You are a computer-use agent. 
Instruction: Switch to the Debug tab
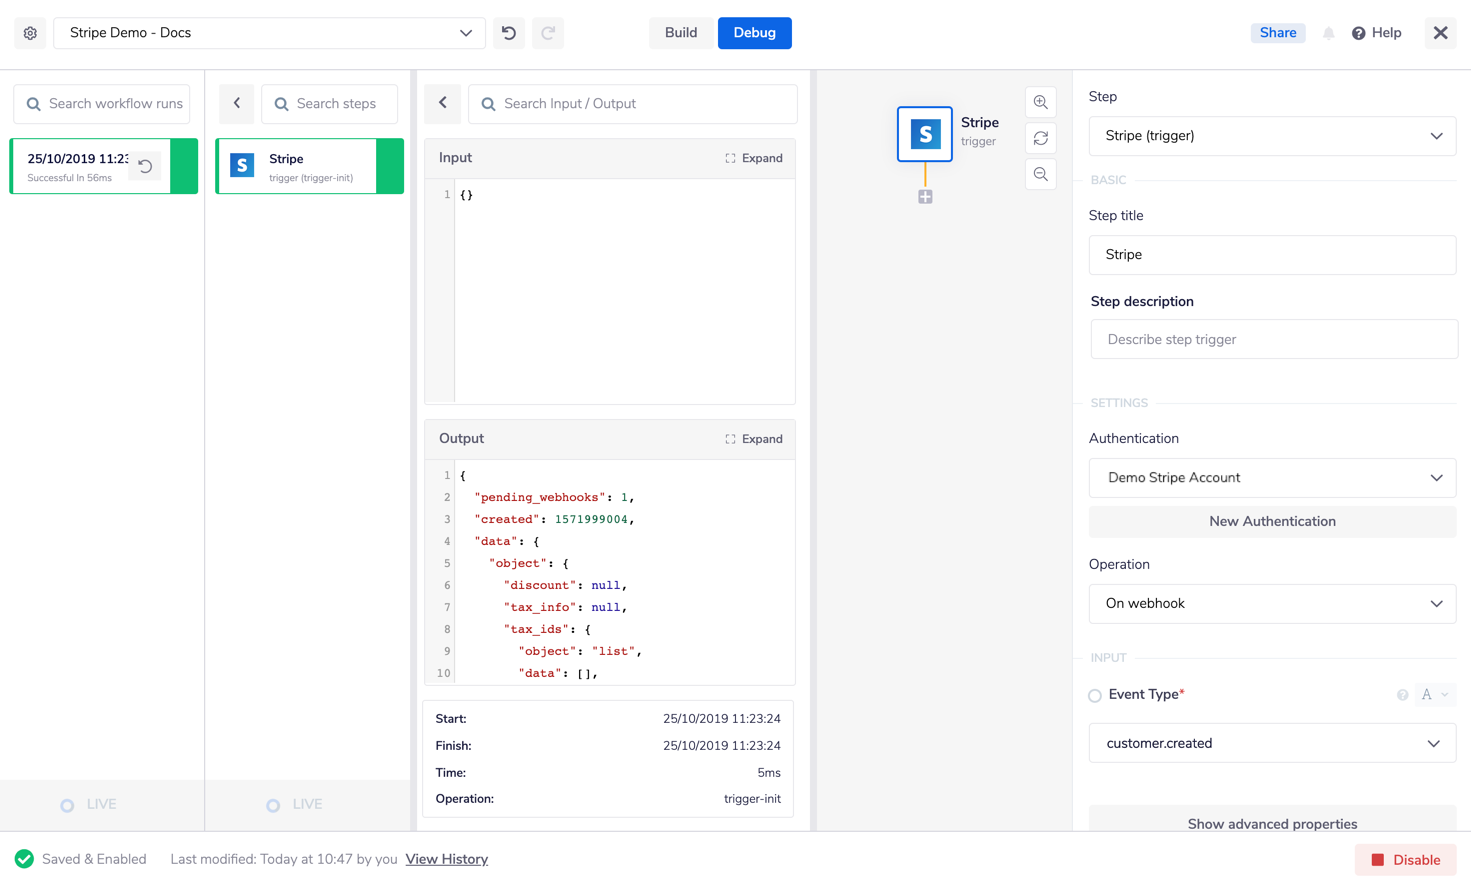(x=754, y=33)
